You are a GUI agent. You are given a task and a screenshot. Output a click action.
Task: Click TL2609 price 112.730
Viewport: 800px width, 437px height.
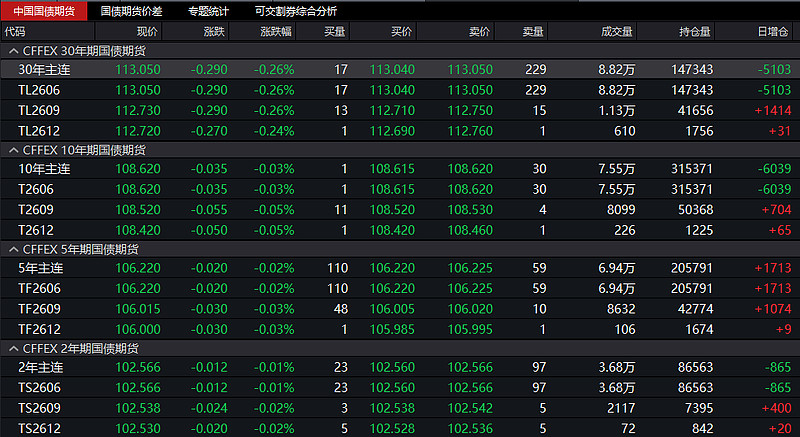pos(138,111)
